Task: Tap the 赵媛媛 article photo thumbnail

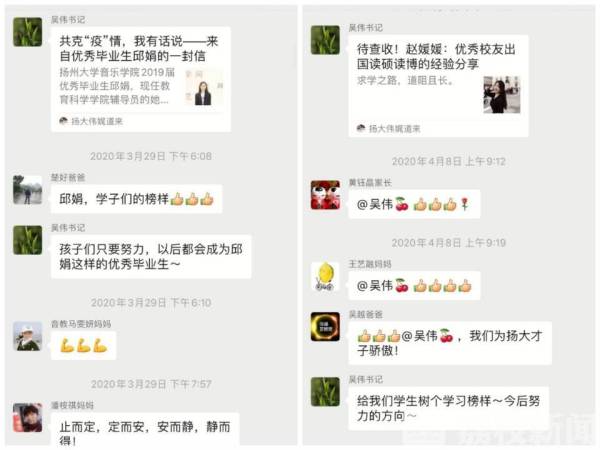Action: click(502, 95)
